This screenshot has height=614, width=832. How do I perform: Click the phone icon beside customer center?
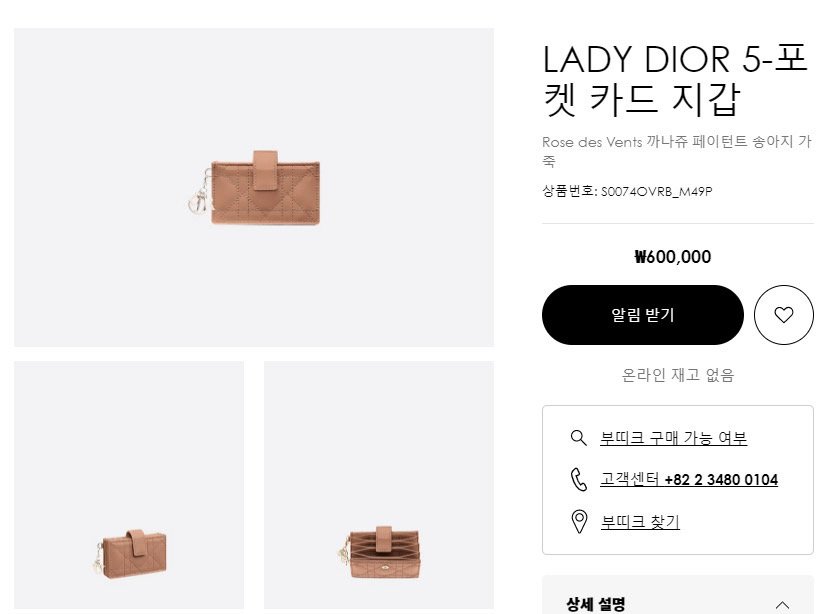578,479
